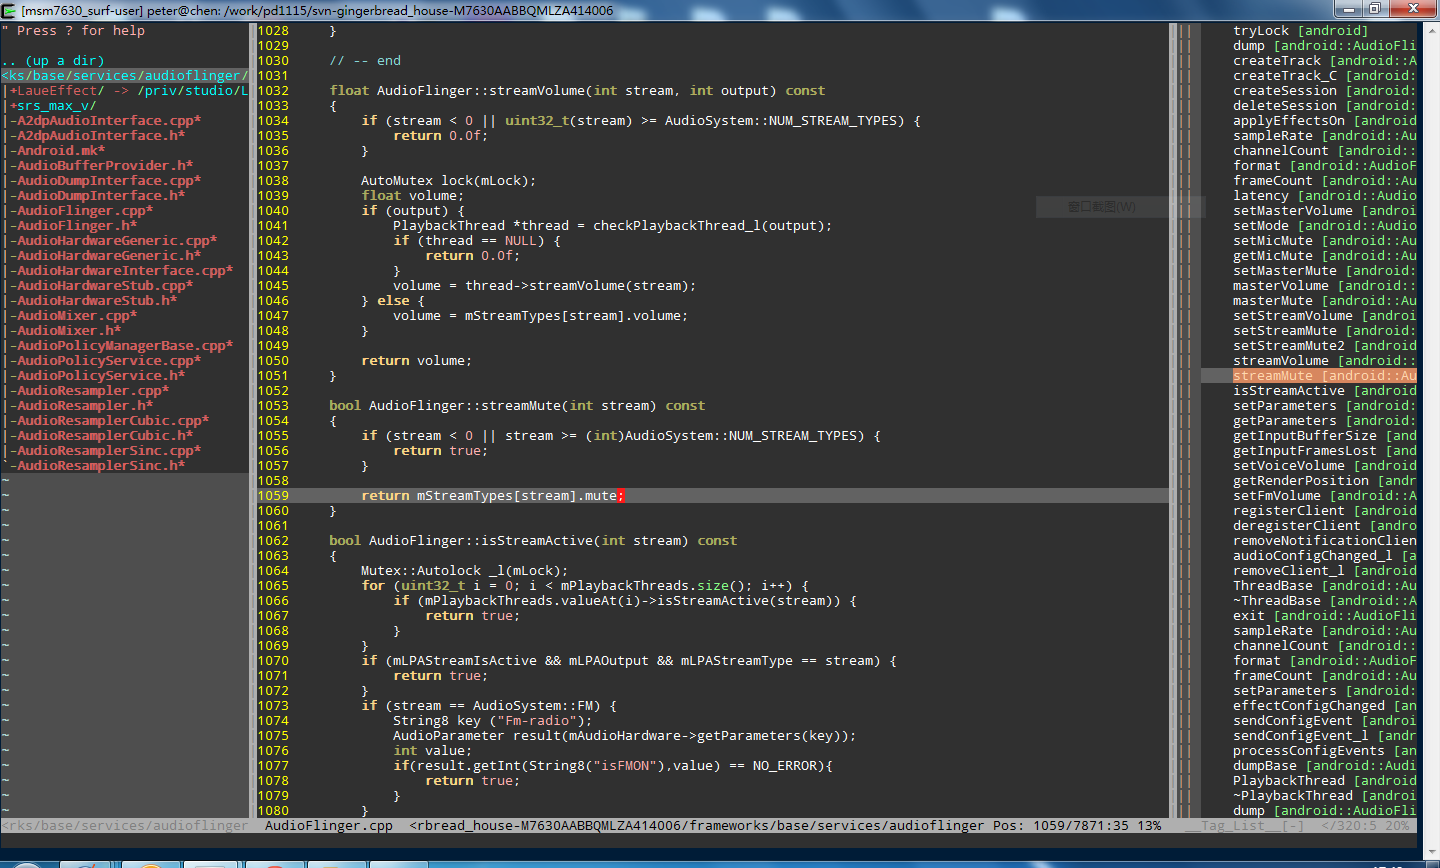This screenshot has width=1440, height=868.
Task: Go up a directory in file tree
Action: point(53,61)
